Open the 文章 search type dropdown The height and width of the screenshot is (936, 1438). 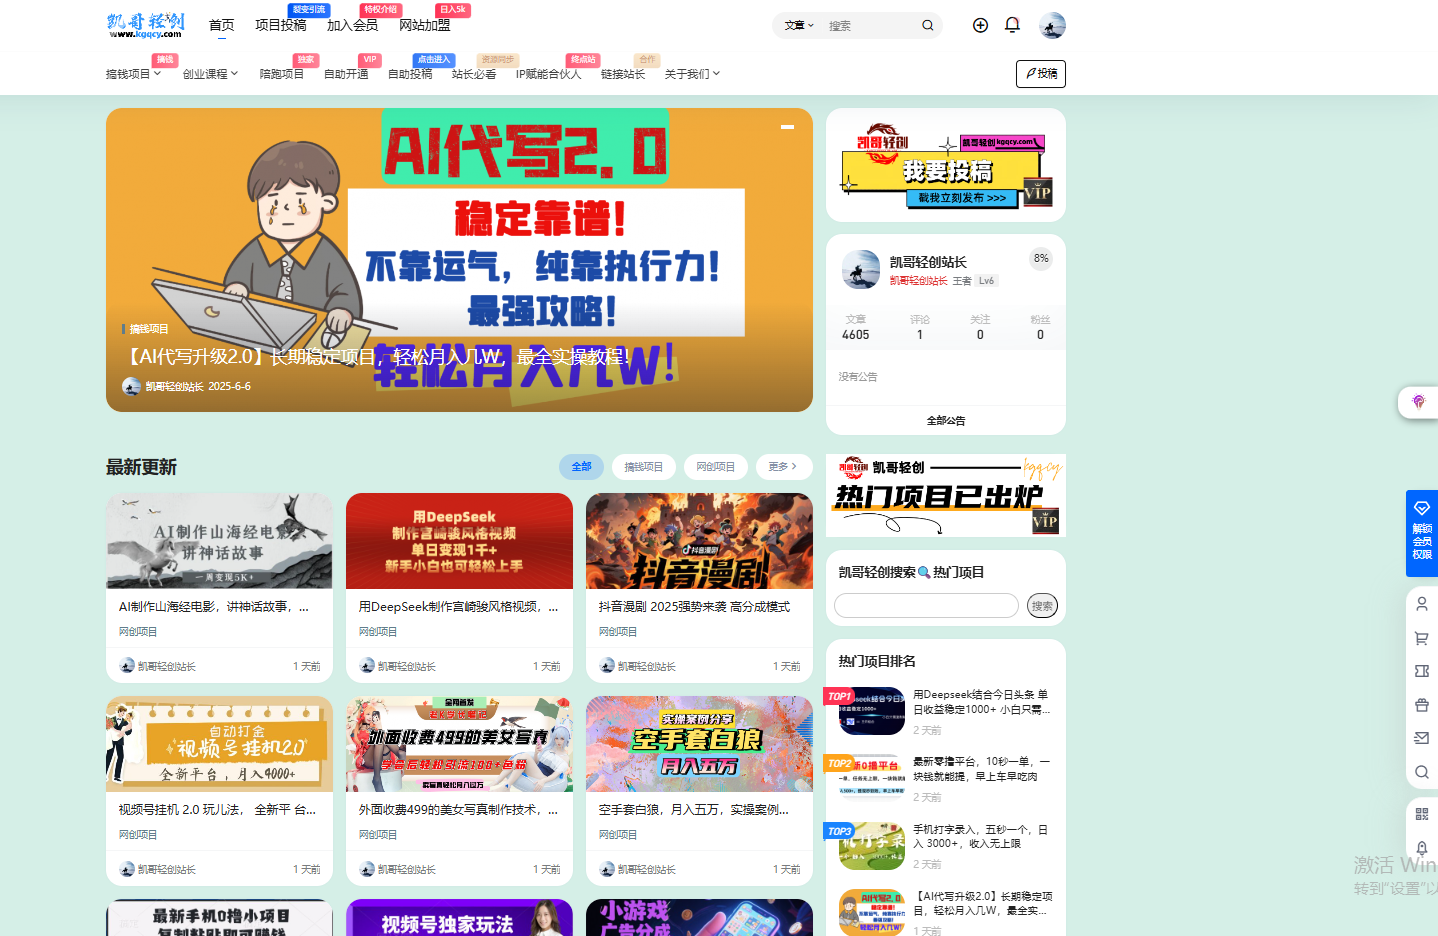click(799, 25)
